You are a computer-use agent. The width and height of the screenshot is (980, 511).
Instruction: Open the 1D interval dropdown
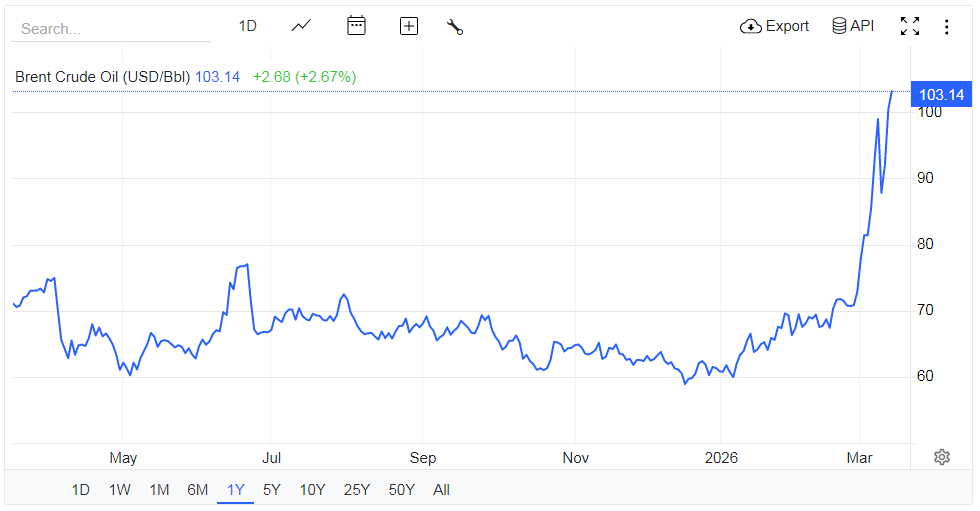247,26
